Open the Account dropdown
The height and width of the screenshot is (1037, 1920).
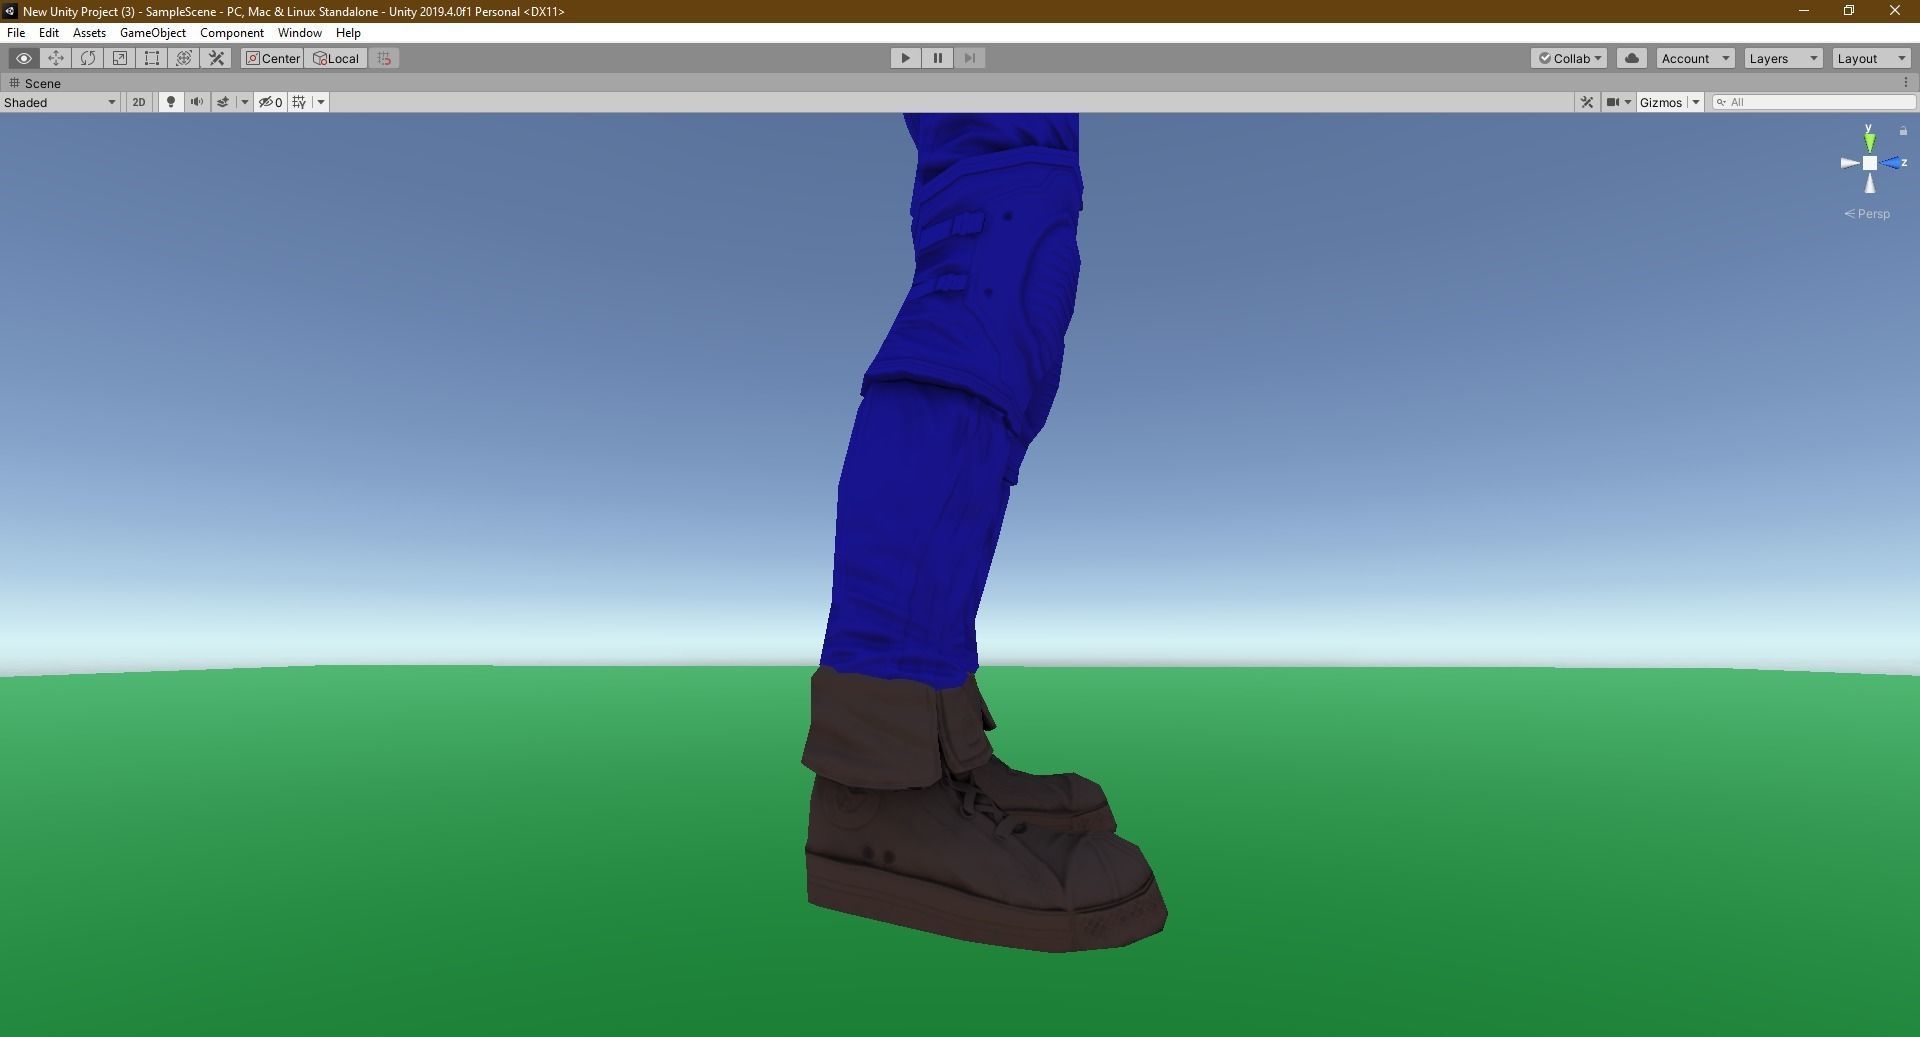coord(1695,58)
